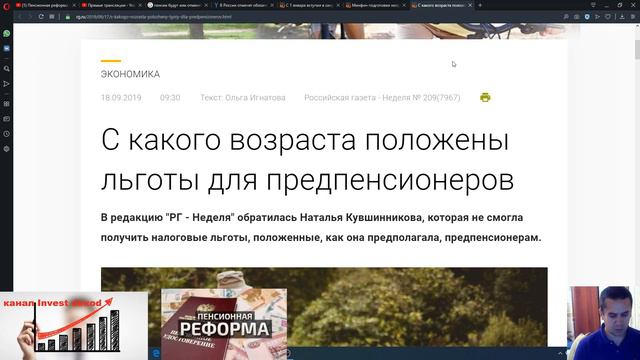Open the ЭКОНОМИКА section link
Screen dimensions: 640x360
(130, 74)
